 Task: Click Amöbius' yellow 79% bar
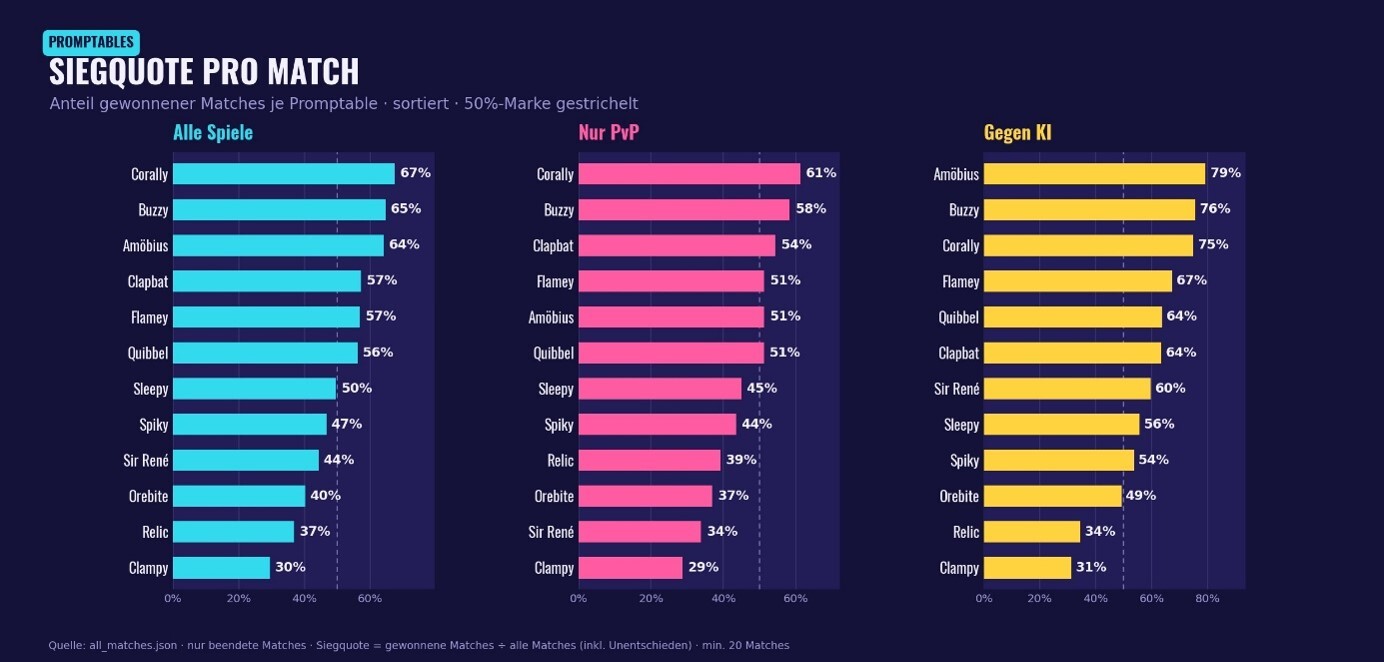1094,174
